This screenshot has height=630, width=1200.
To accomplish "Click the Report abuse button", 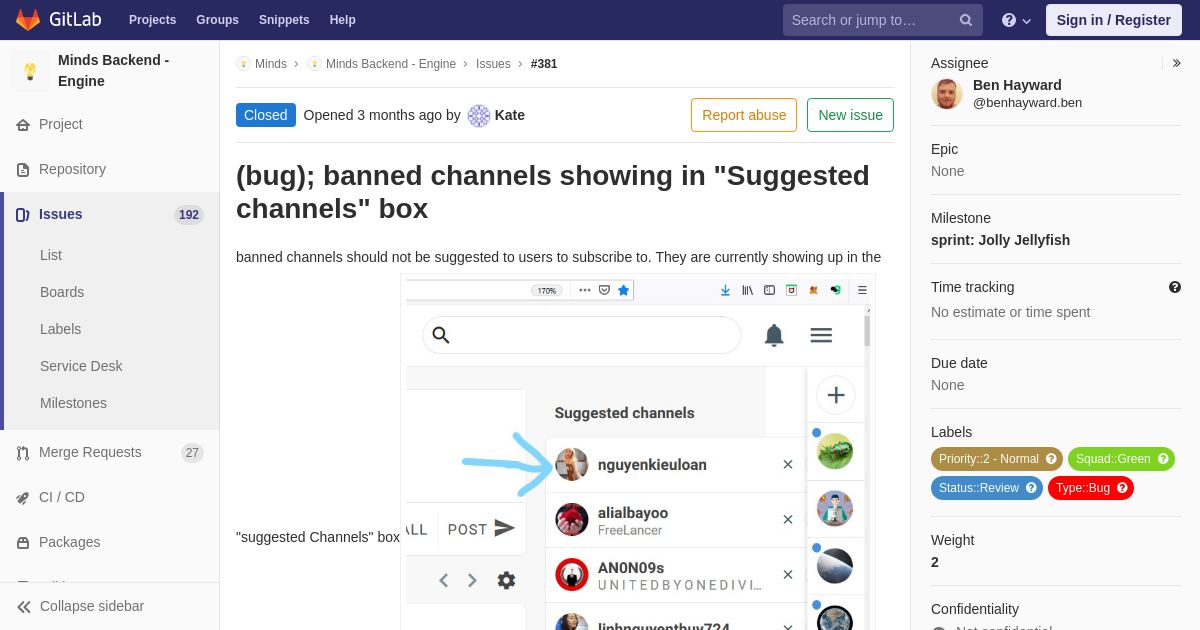I will tap(744, 115).
